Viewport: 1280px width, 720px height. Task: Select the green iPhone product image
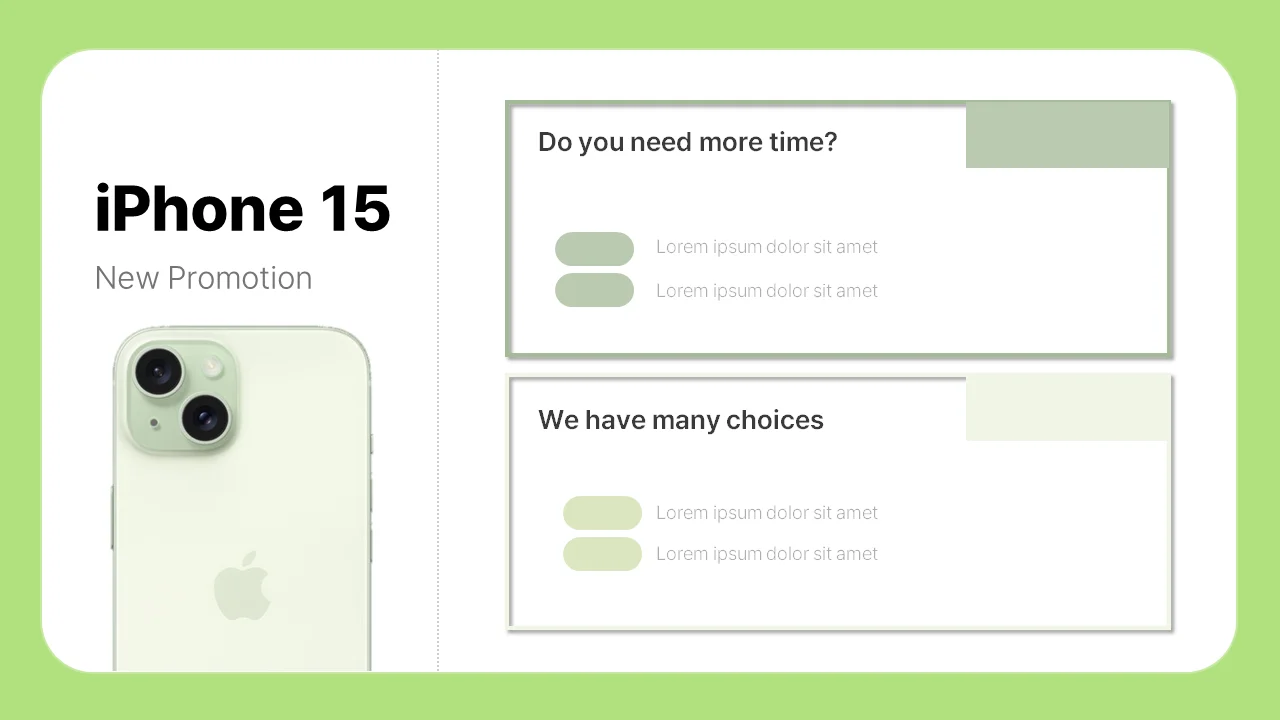(x=241, y=498)
